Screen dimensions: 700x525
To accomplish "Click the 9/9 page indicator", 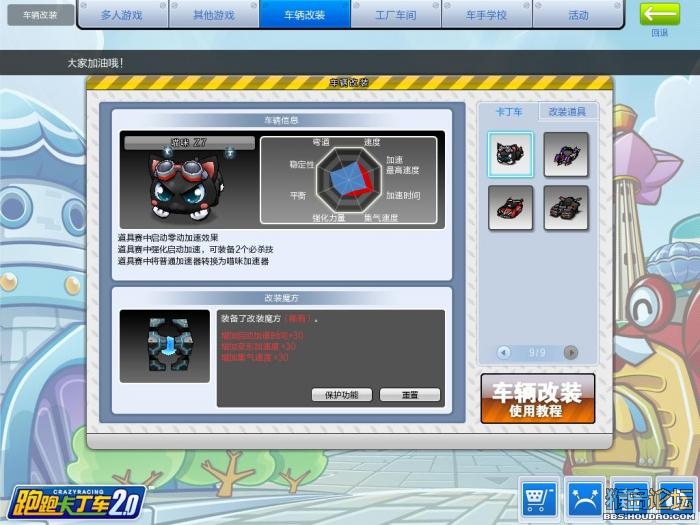I will [537, 353].
